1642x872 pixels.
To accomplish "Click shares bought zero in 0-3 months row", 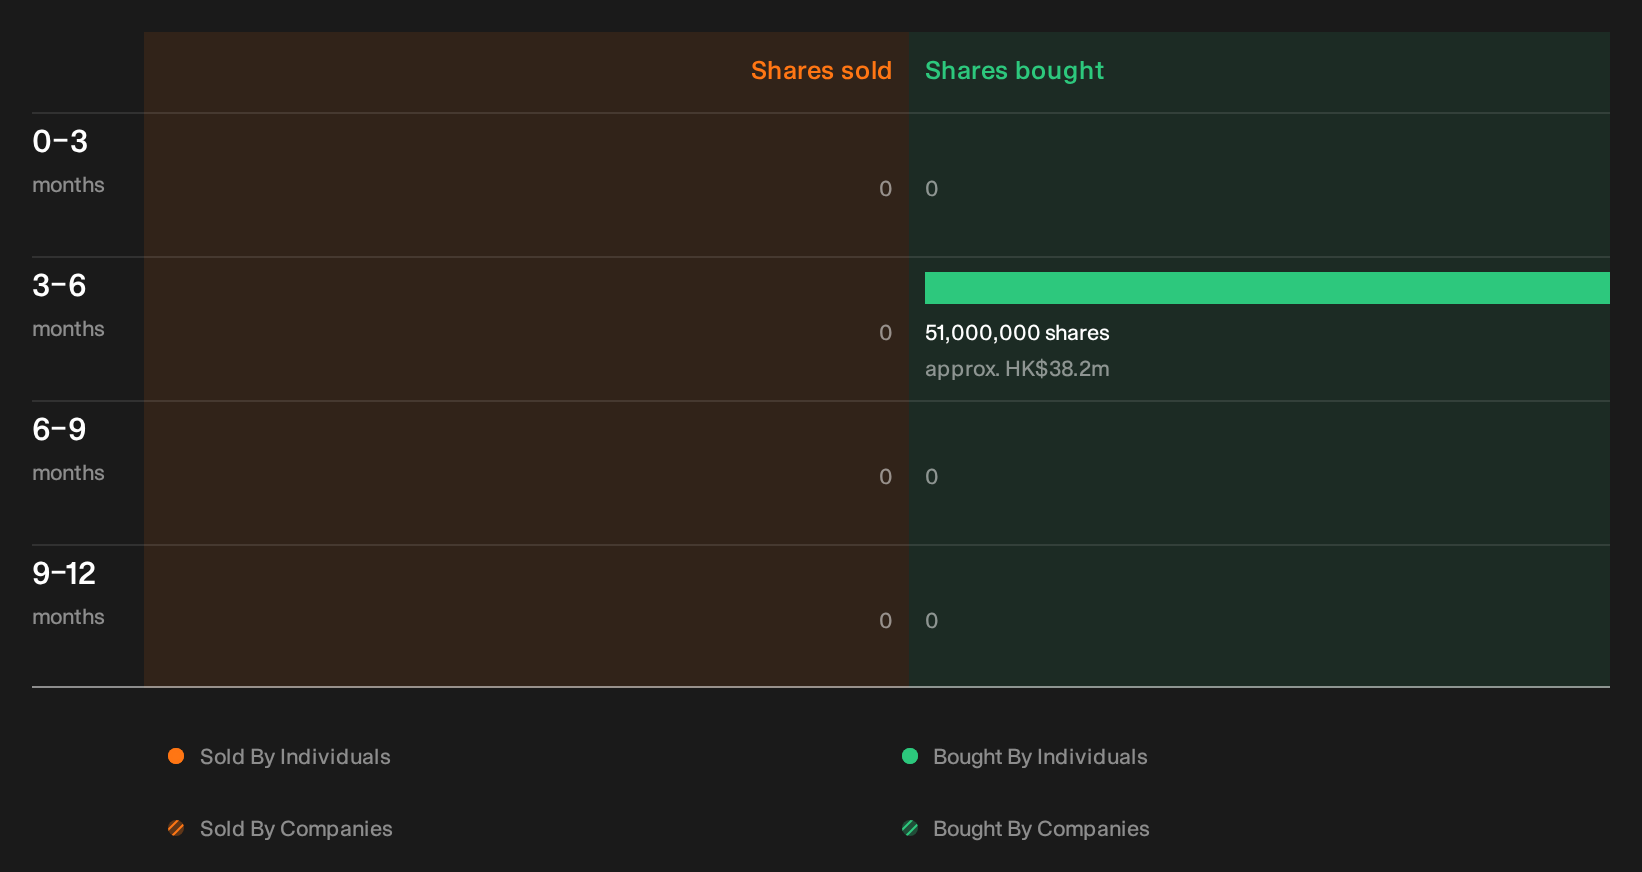I will pyautogui.click(x=931, y=189).
